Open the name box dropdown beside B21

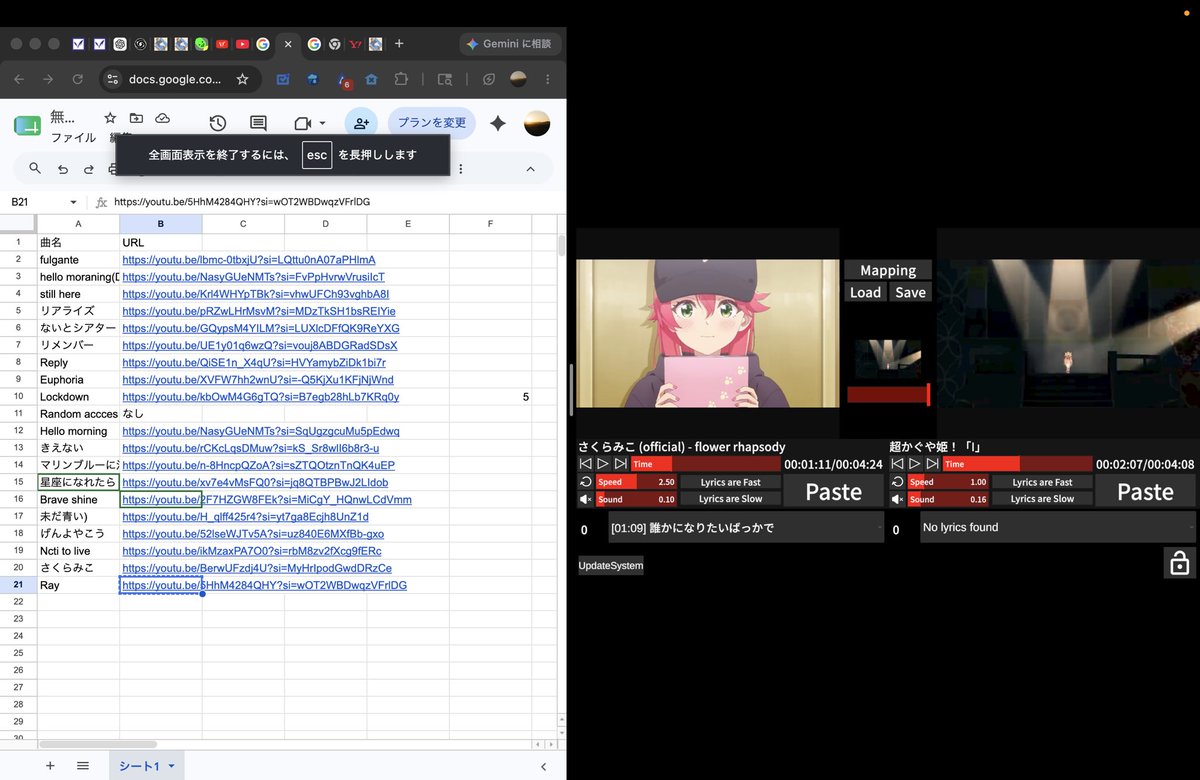[73, 202]
